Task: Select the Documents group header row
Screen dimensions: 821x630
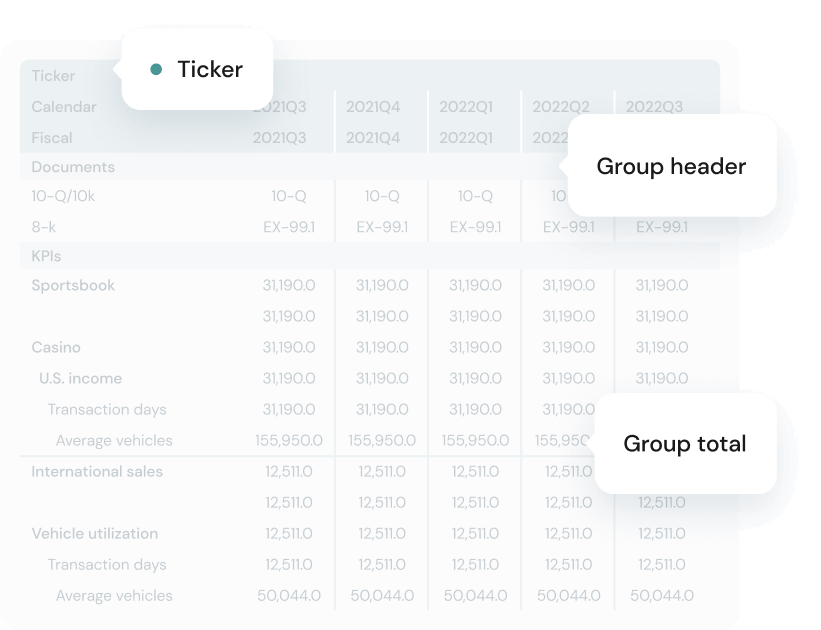Action: pos(73,167)
